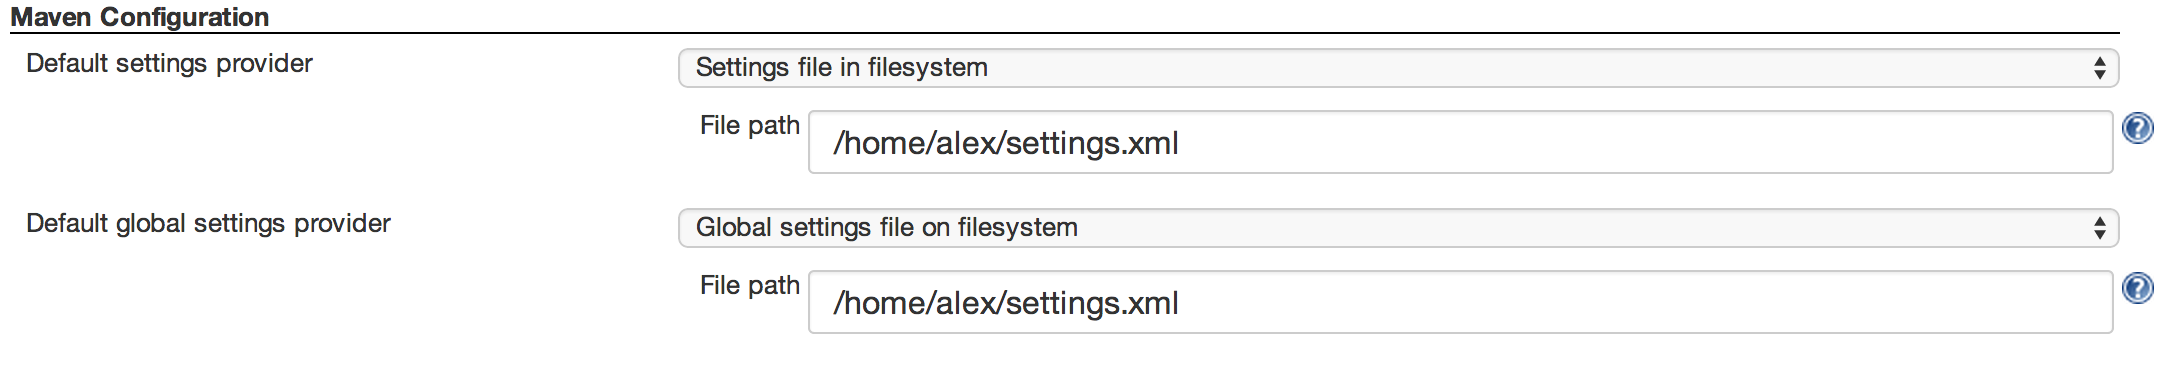
Task: Click the Settings file in filesystem text
Action: [x=841, y=68]
